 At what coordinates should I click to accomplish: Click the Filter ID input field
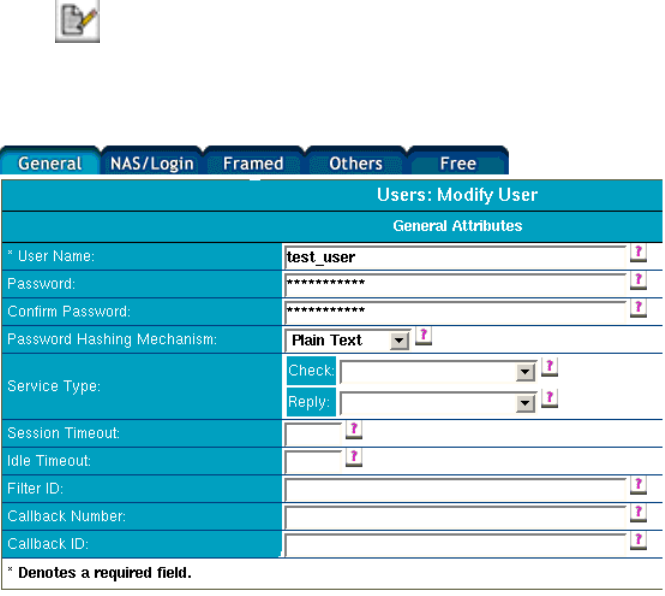(x=455, y=489)
